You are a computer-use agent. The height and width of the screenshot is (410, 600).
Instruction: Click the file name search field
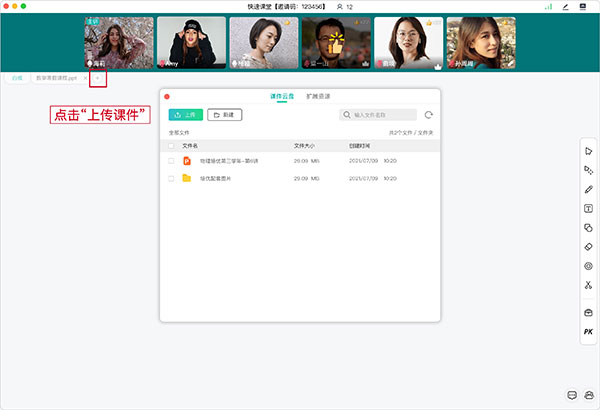[x=381, y=115]
